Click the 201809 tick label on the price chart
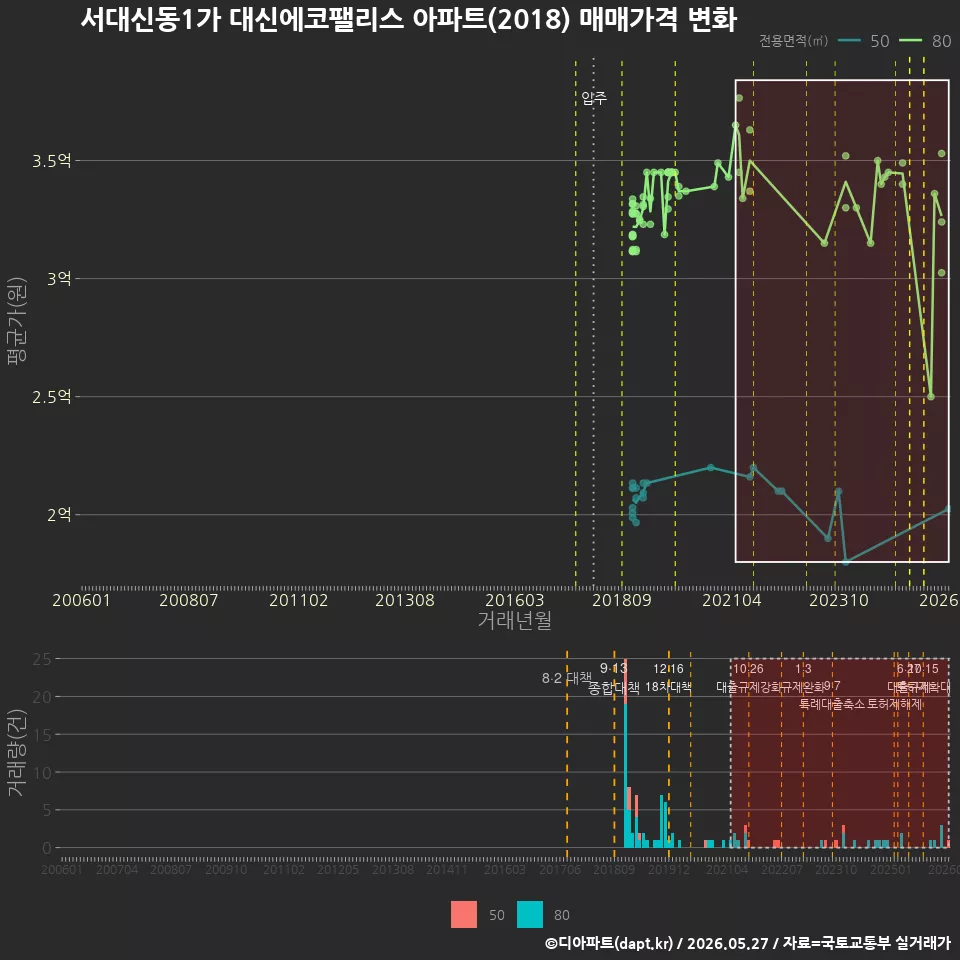The width and height of the screenshot is (960, 960). pyautogui.click(x=621, y=600)
